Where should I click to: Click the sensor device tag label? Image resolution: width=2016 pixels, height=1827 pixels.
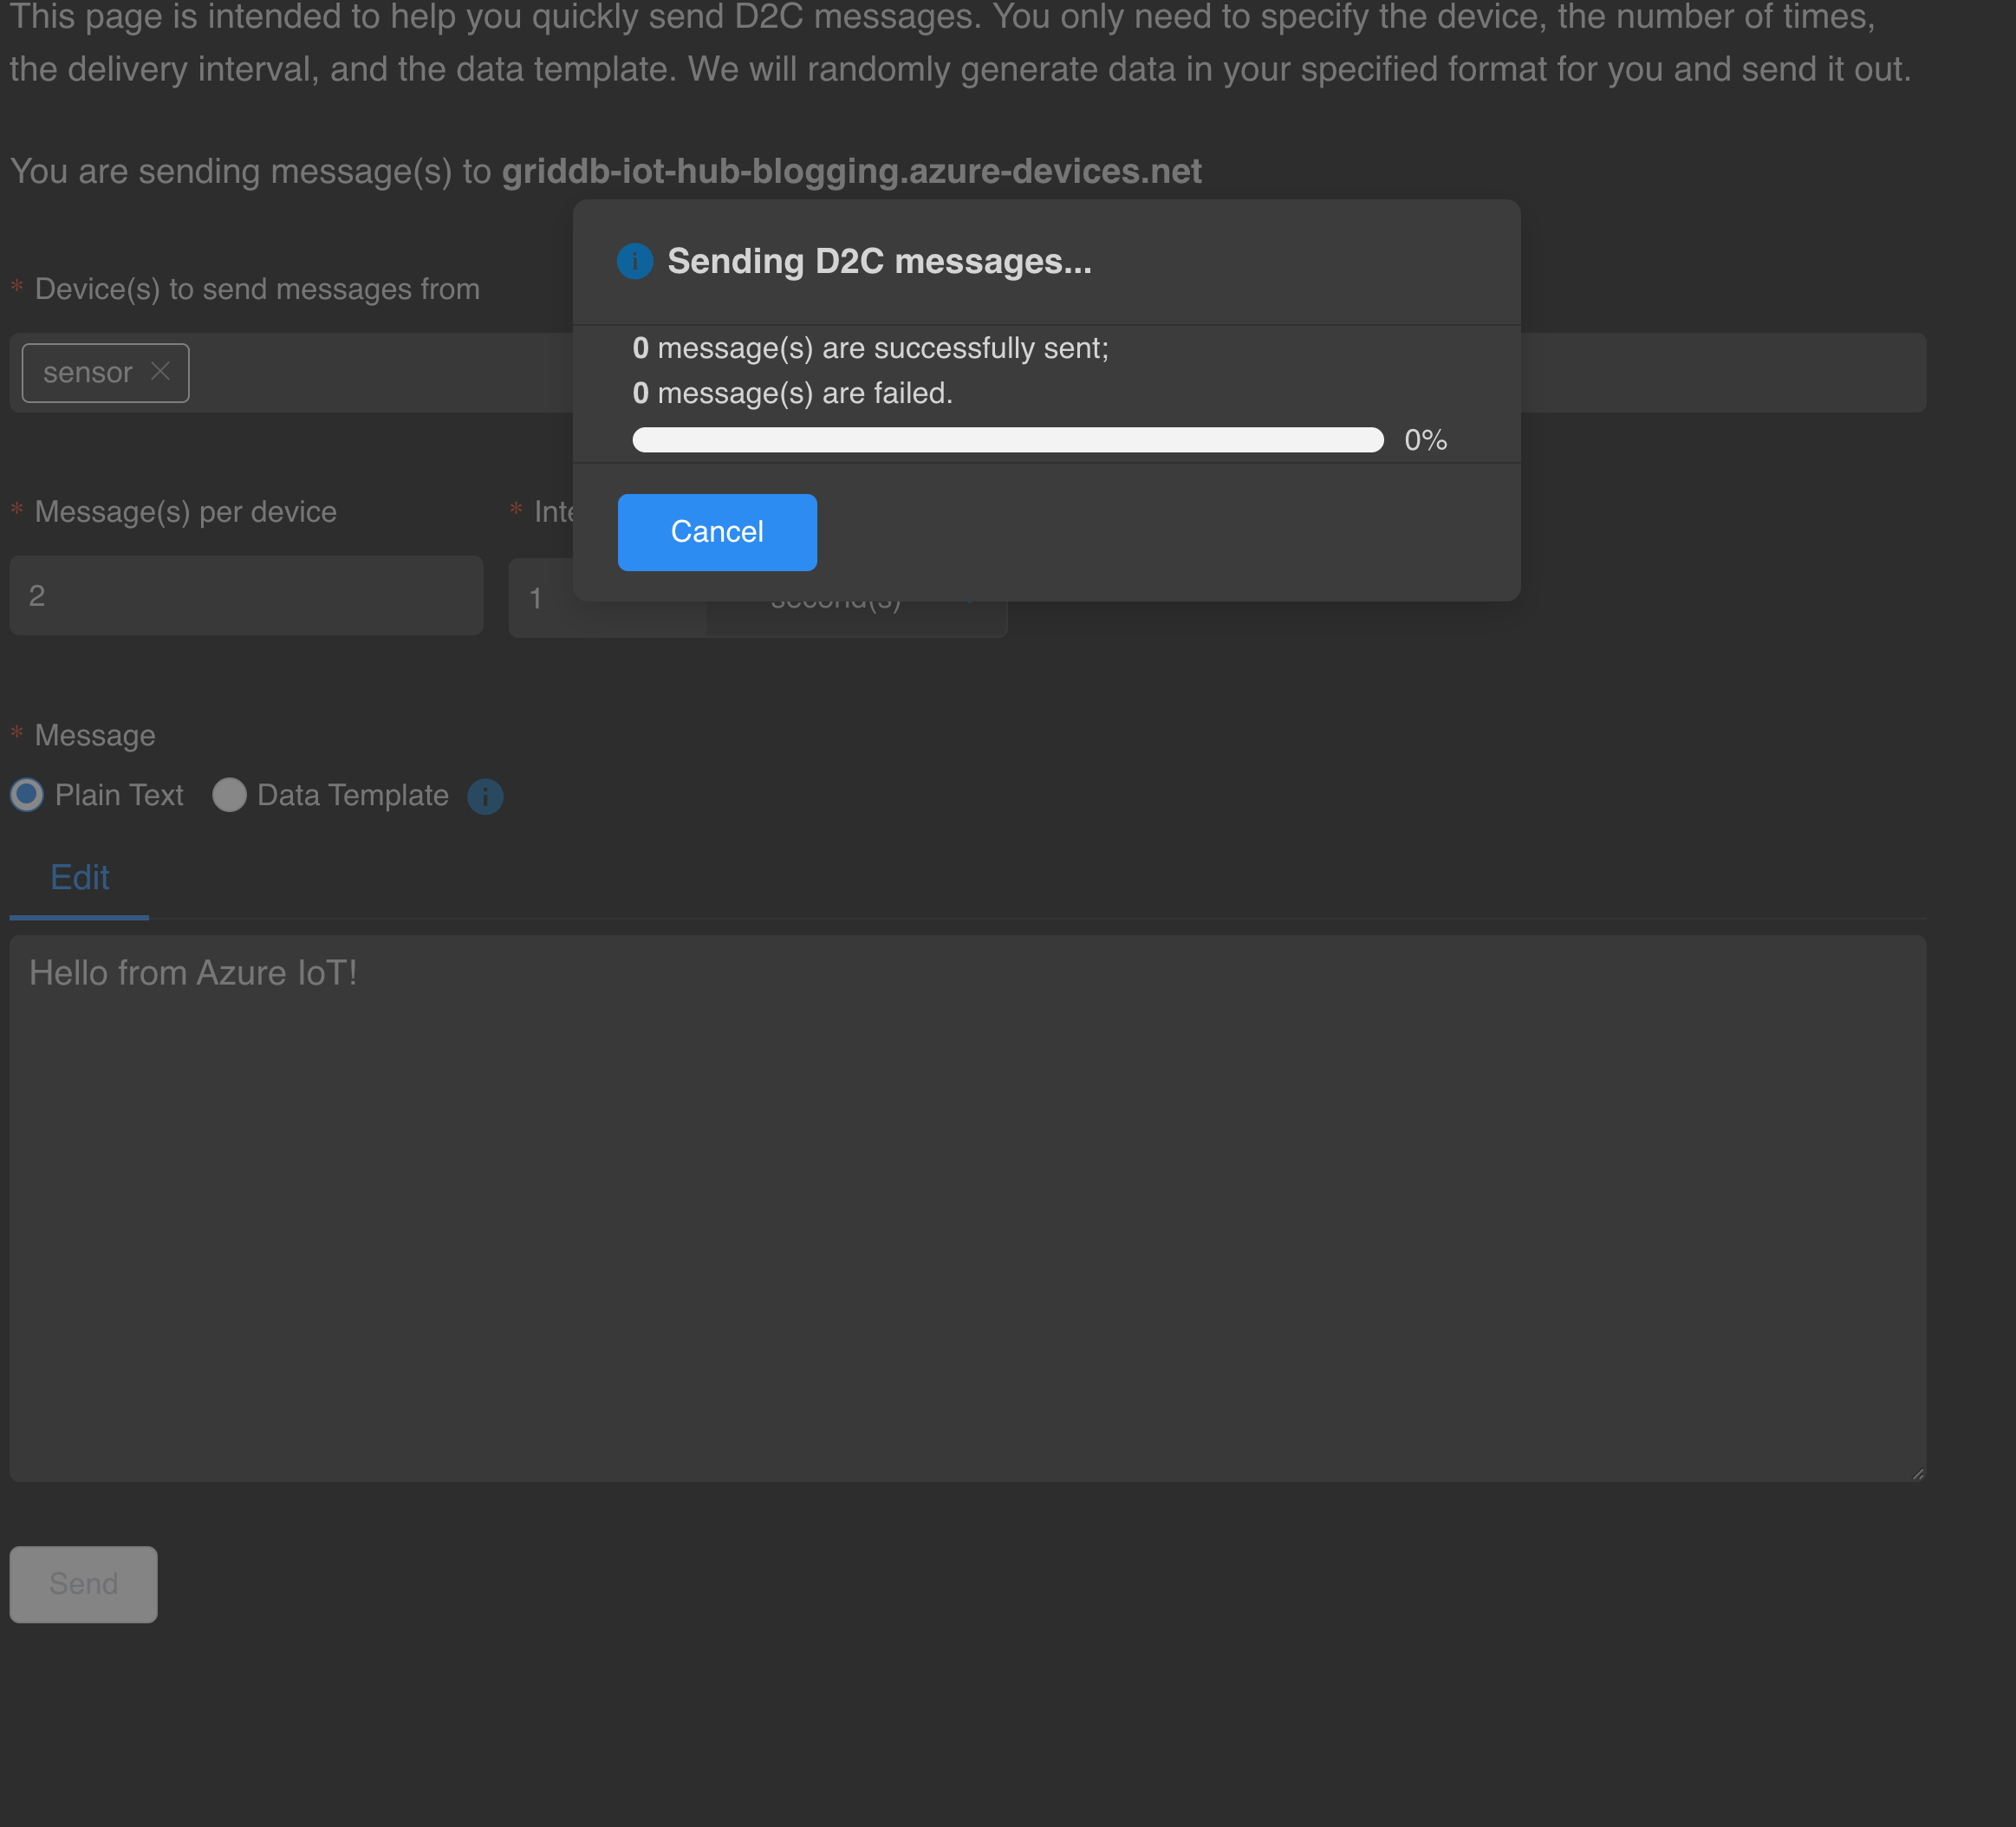click(x=87, y=373)
